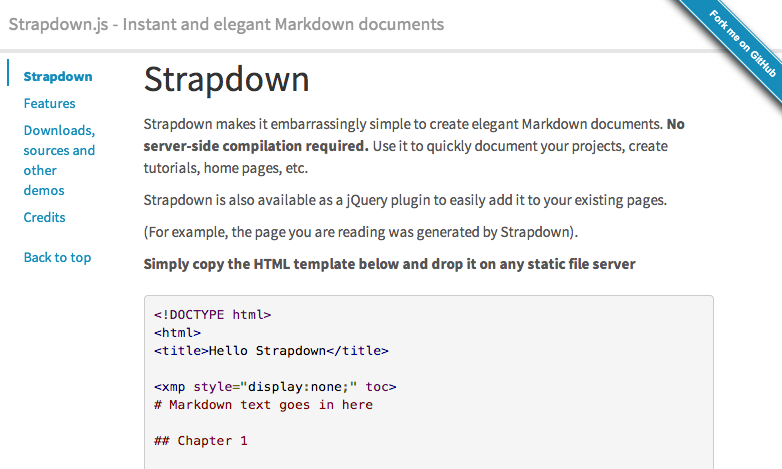782x469 pixels.
Task: Click '# Markdown text goes in here' line
Action: [263, 405]
